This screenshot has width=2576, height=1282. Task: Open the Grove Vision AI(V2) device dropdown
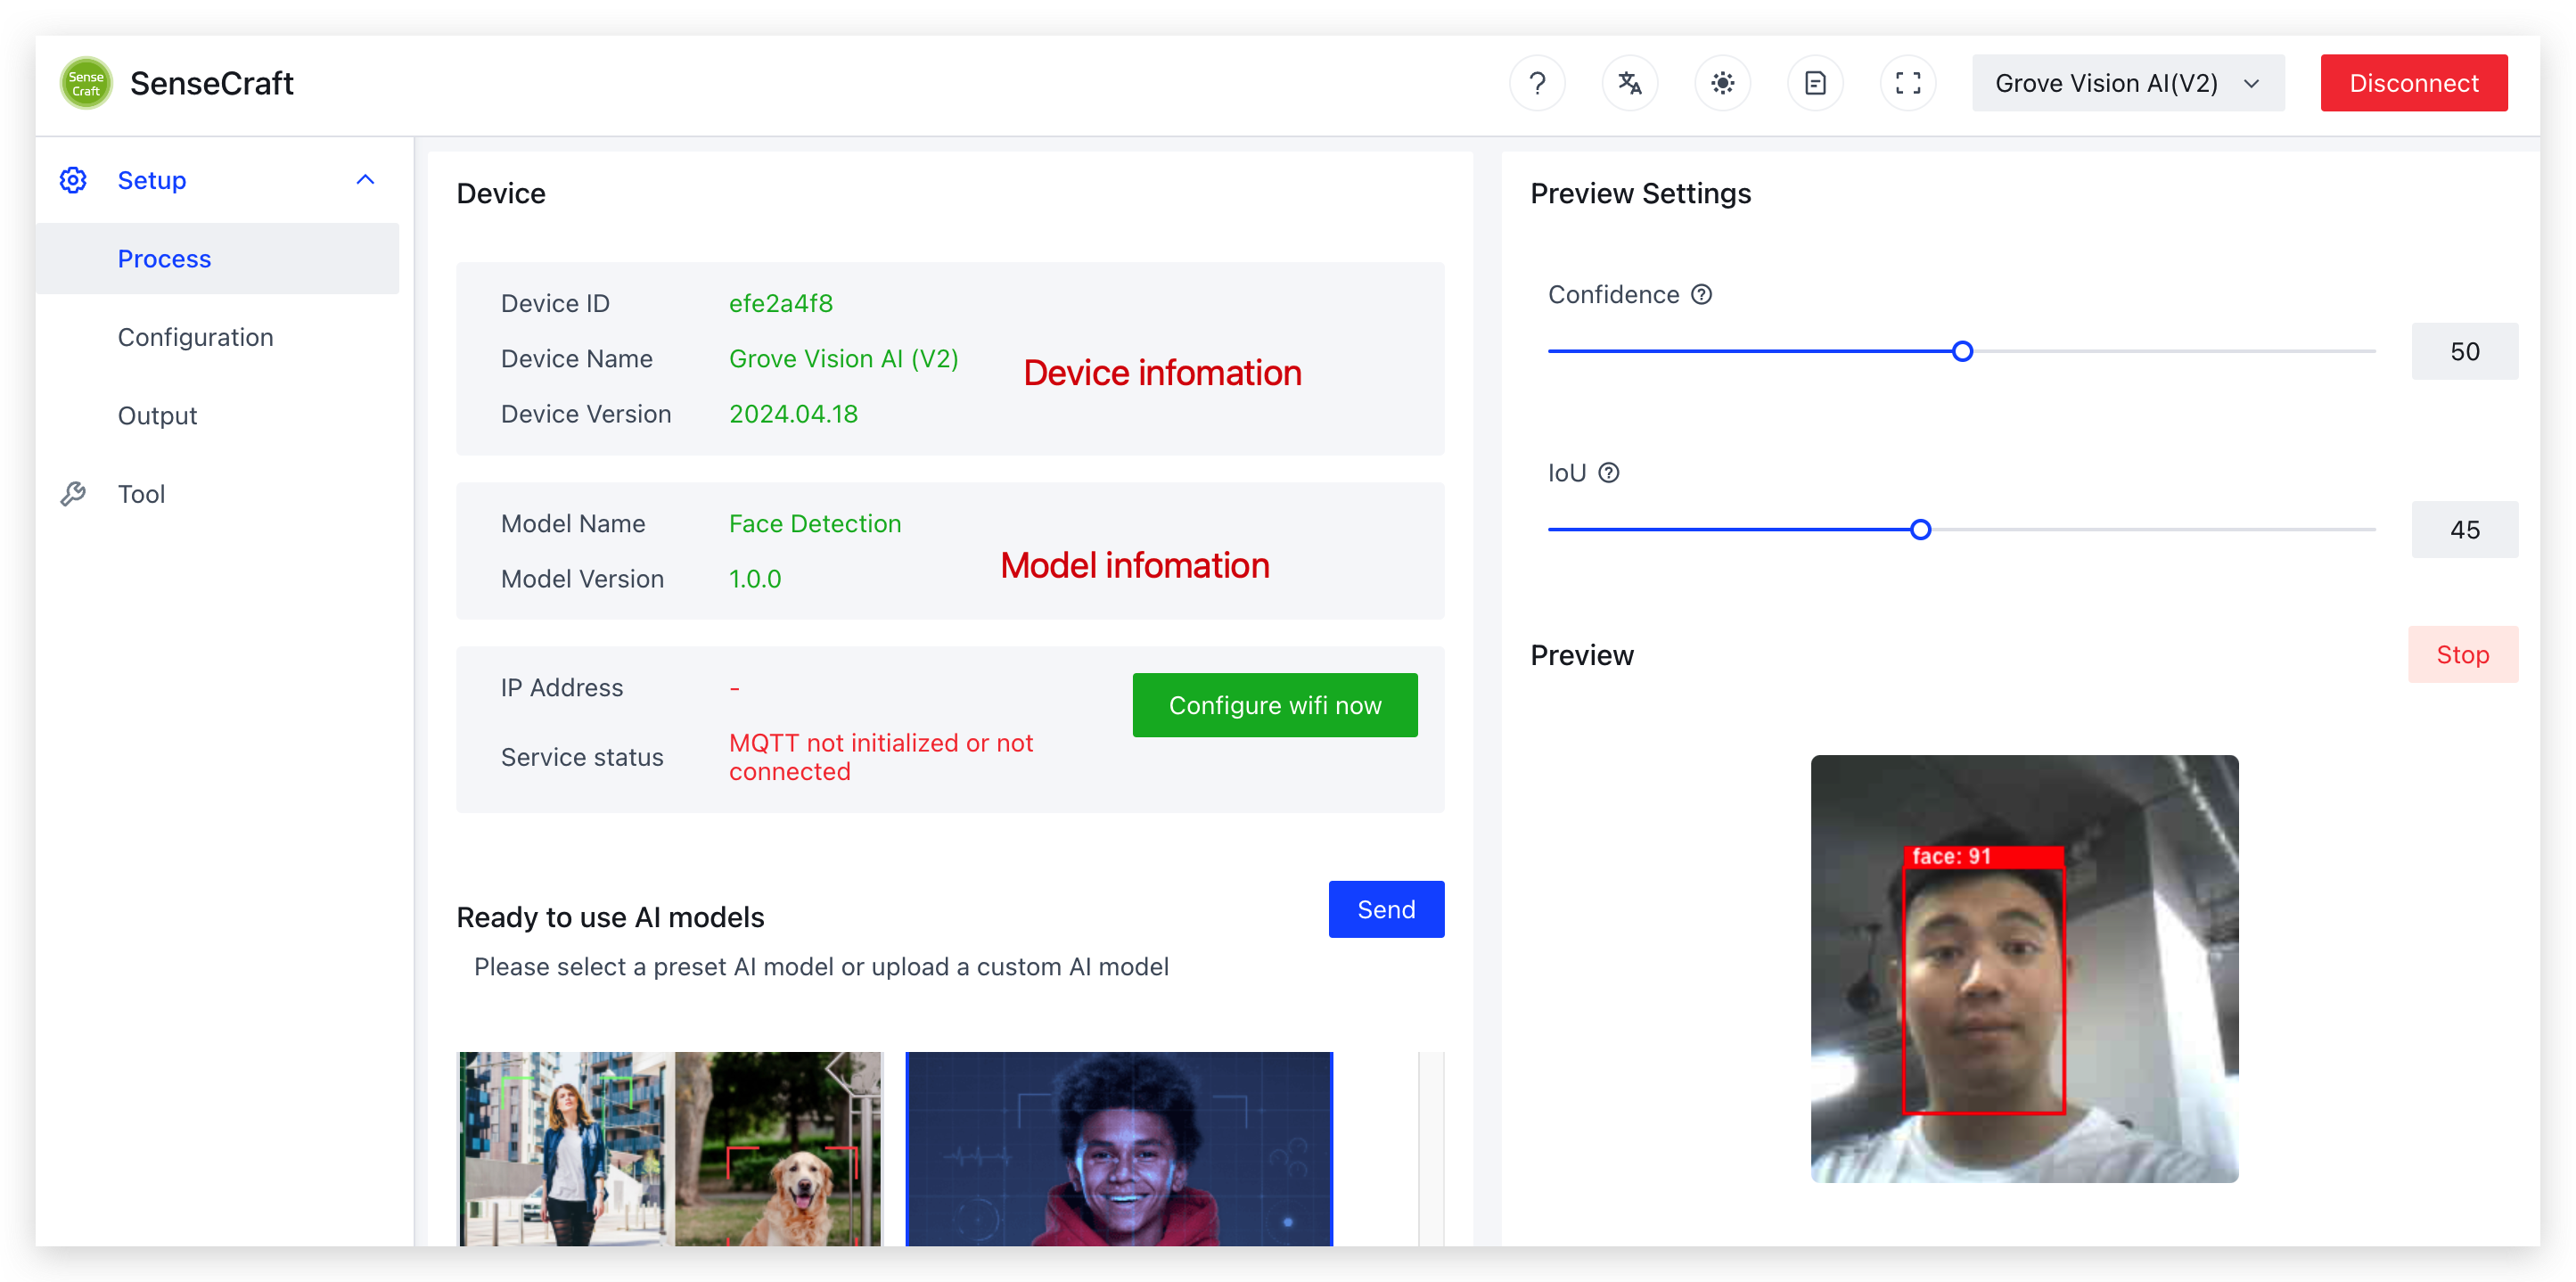click(x=2128, y=83)
